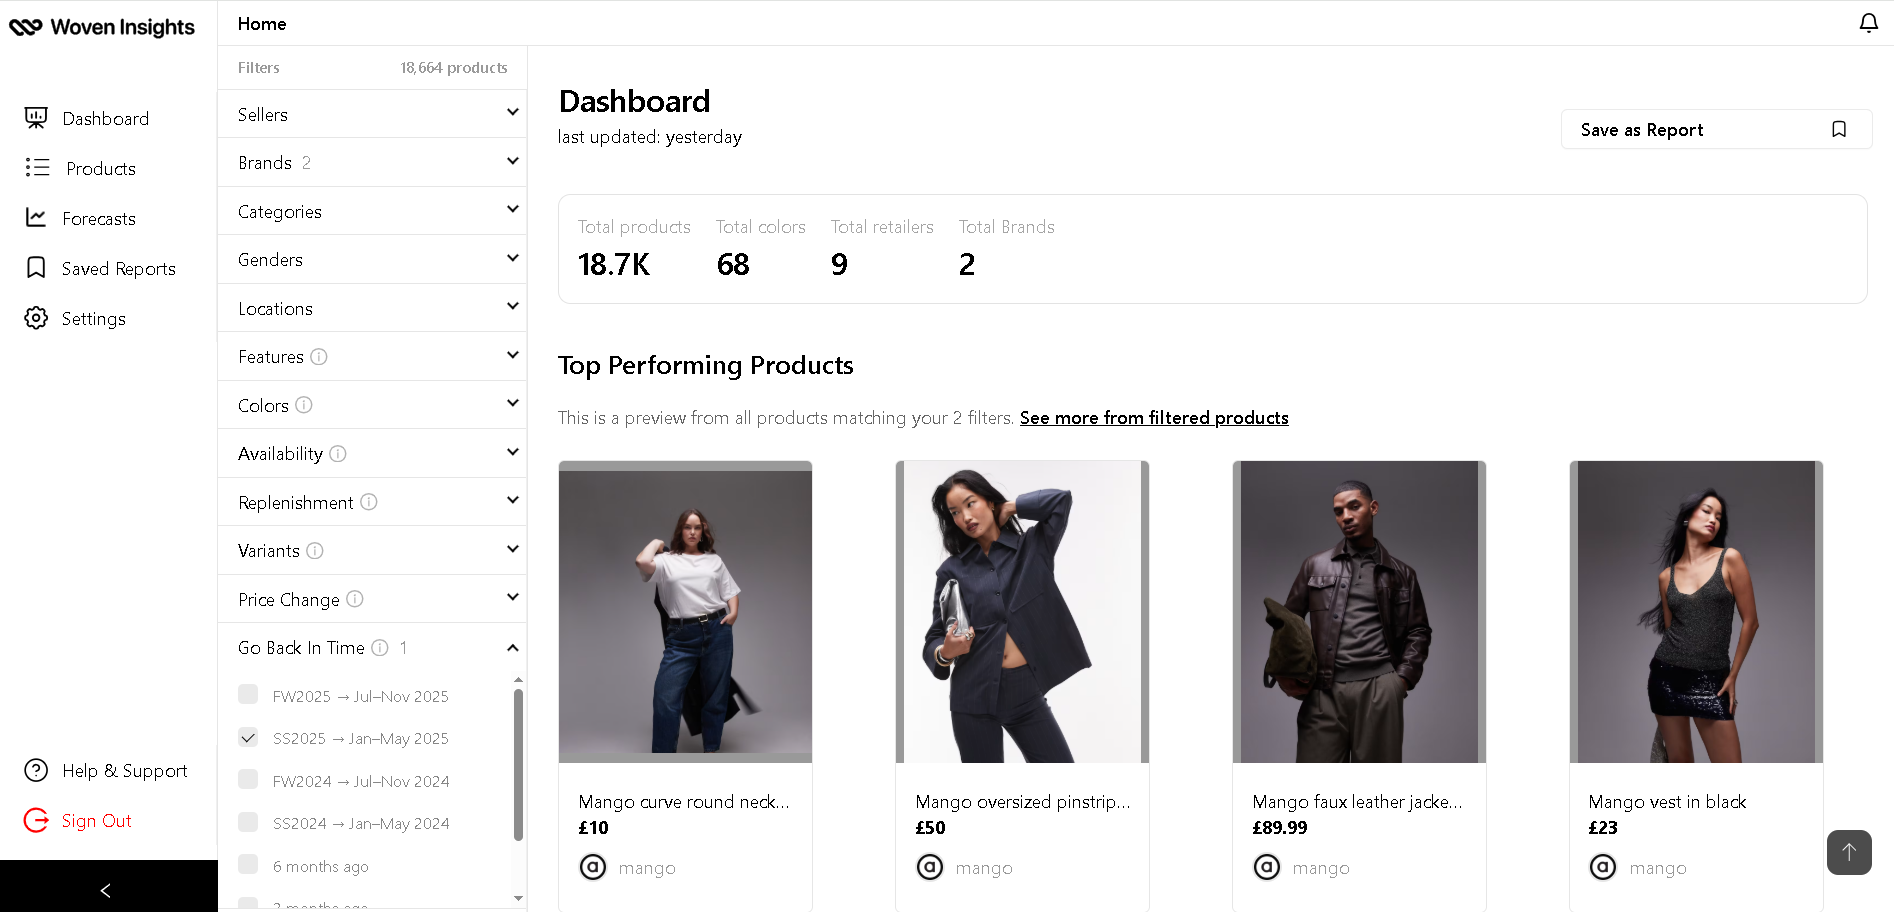Screen dimensions: 1894x912
Task: Click the Settings gear icon
Action: pos(36,318)
